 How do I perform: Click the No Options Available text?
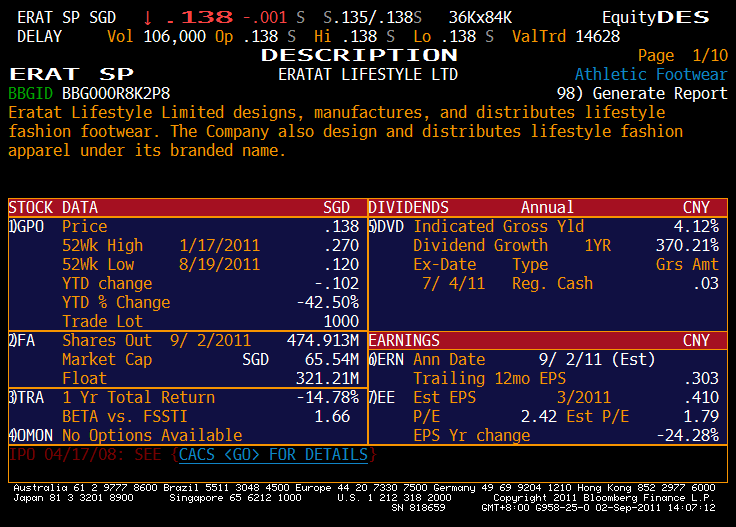(152, 435)
